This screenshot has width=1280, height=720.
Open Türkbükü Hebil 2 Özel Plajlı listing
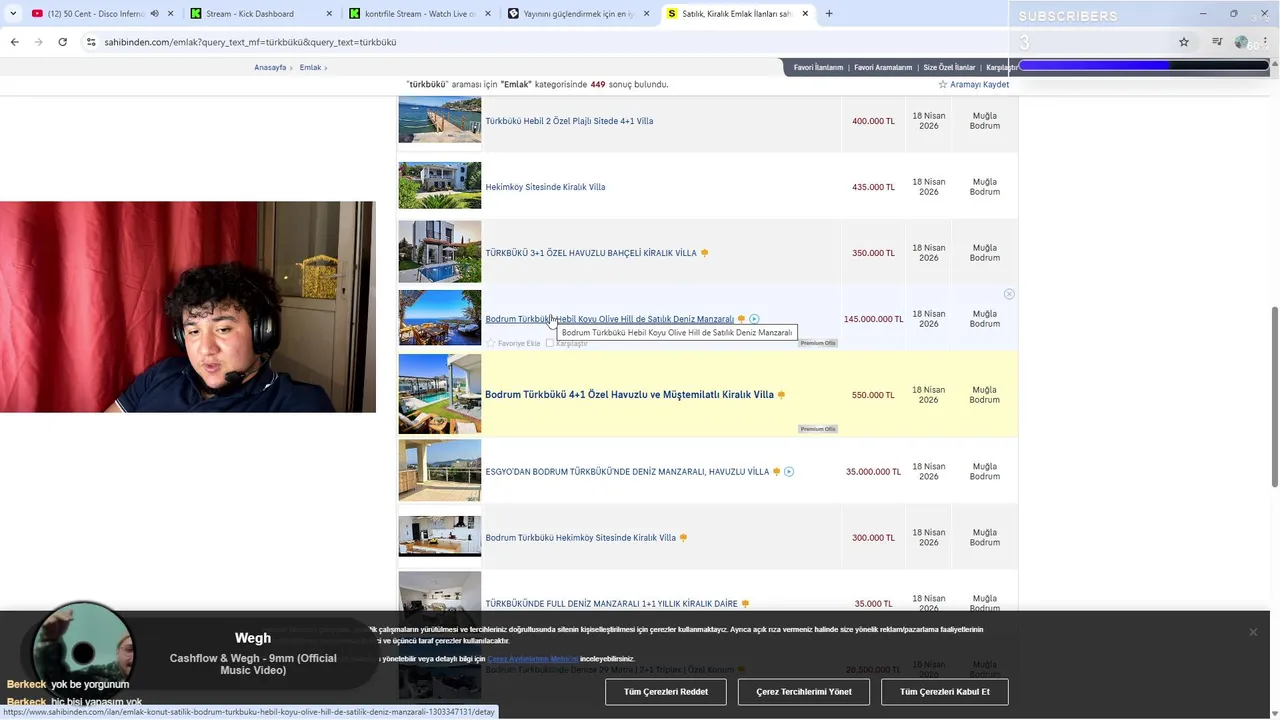click(x=569, y=121)
